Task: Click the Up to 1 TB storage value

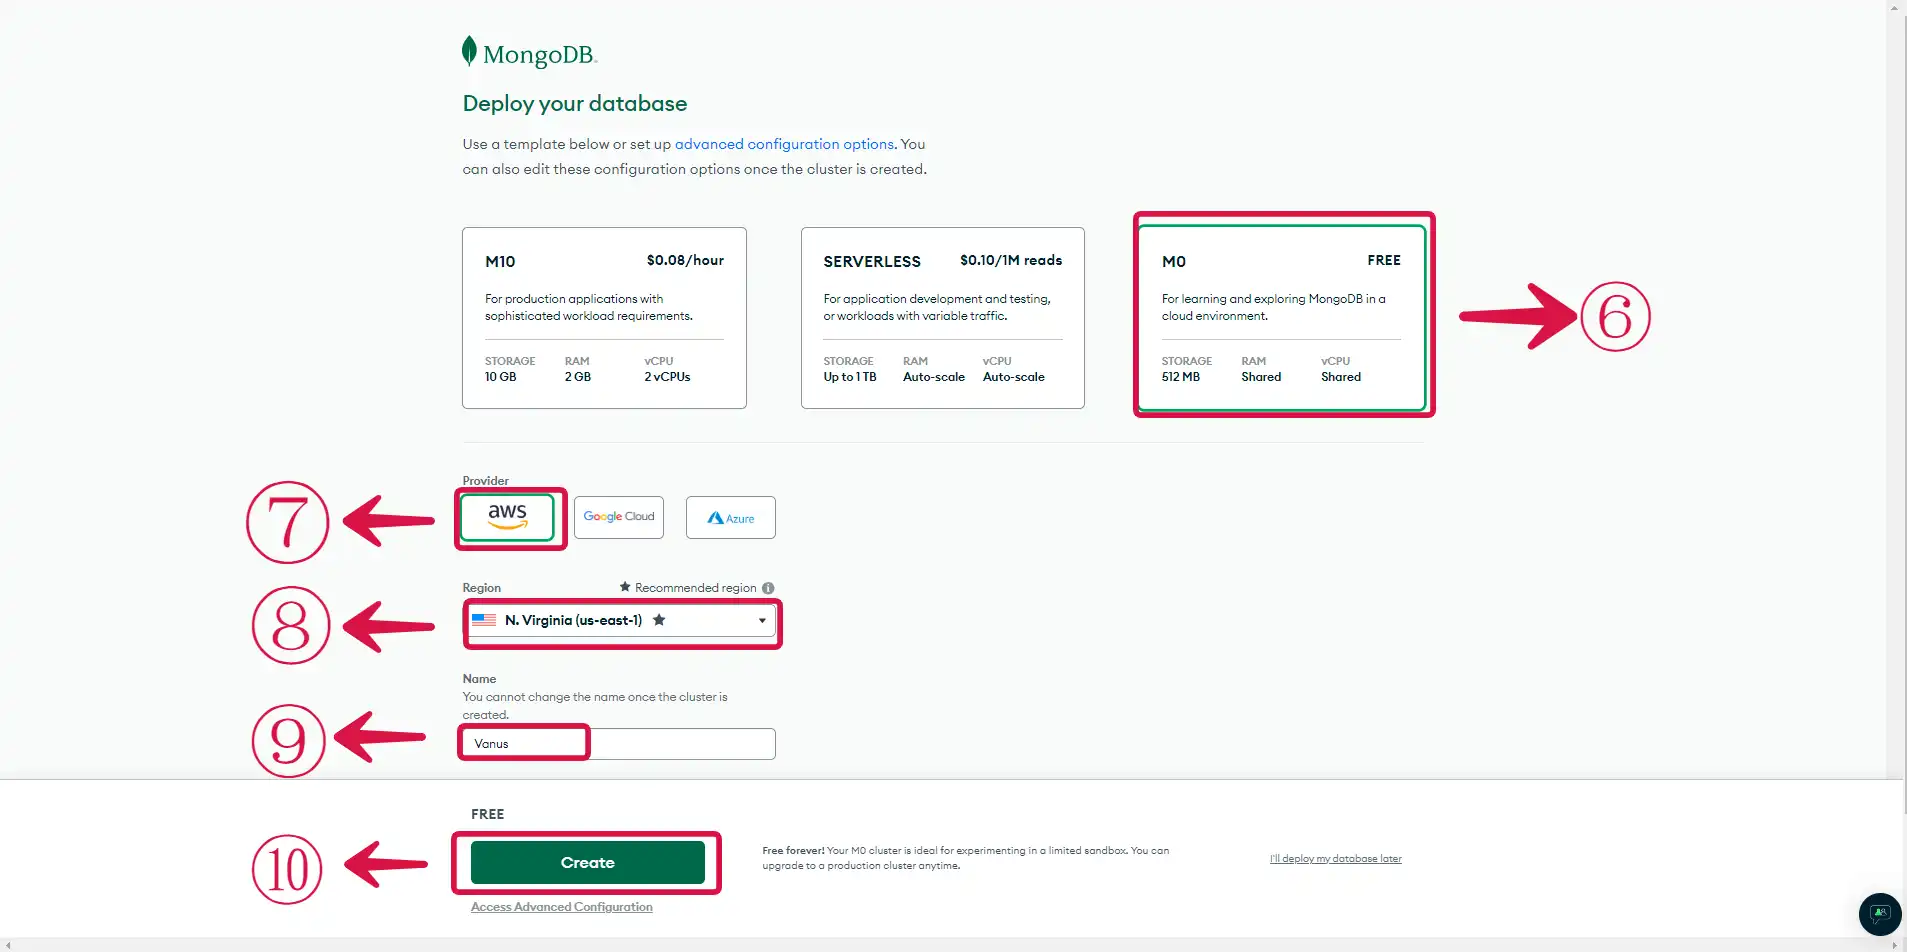Action: [850, 377]
